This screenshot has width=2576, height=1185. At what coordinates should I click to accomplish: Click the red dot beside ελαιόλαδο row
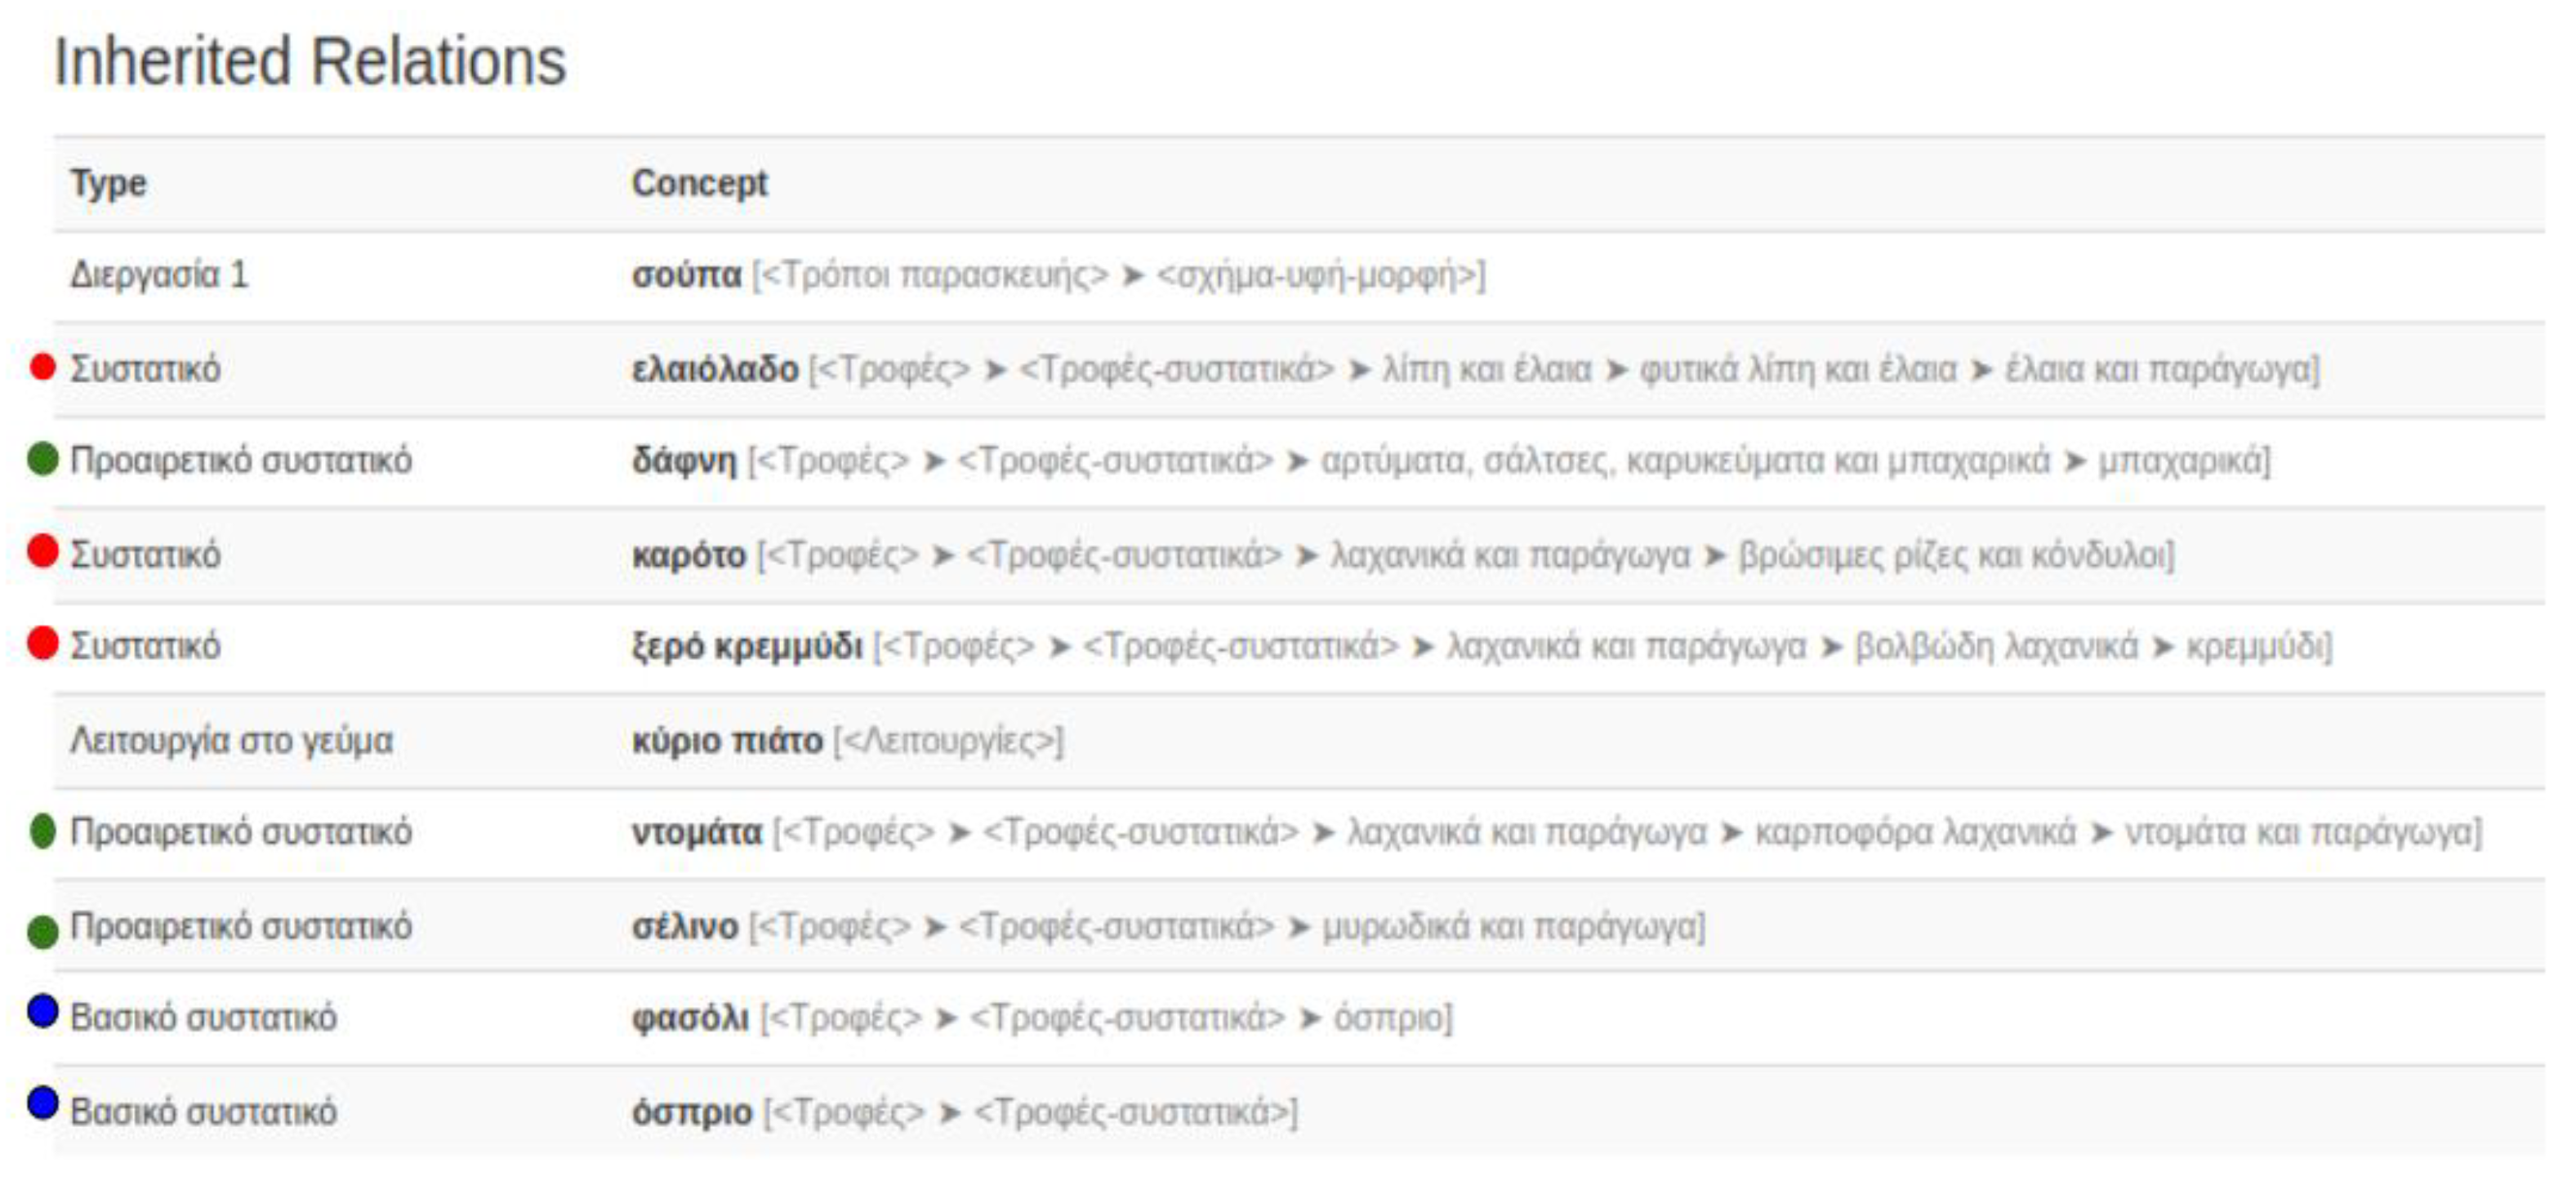43,367
